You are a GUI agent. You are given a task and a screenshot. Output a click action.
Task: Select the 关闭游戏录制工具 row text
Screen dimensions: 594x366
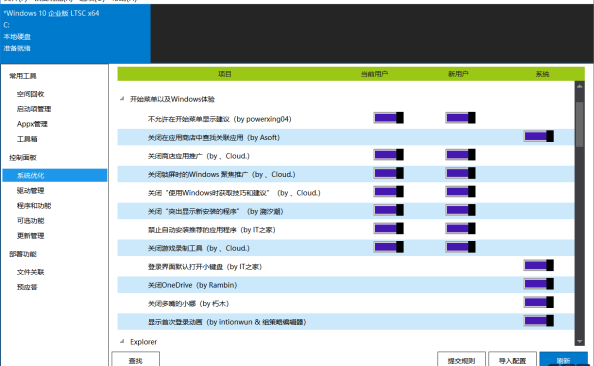[x=199, y=248]
